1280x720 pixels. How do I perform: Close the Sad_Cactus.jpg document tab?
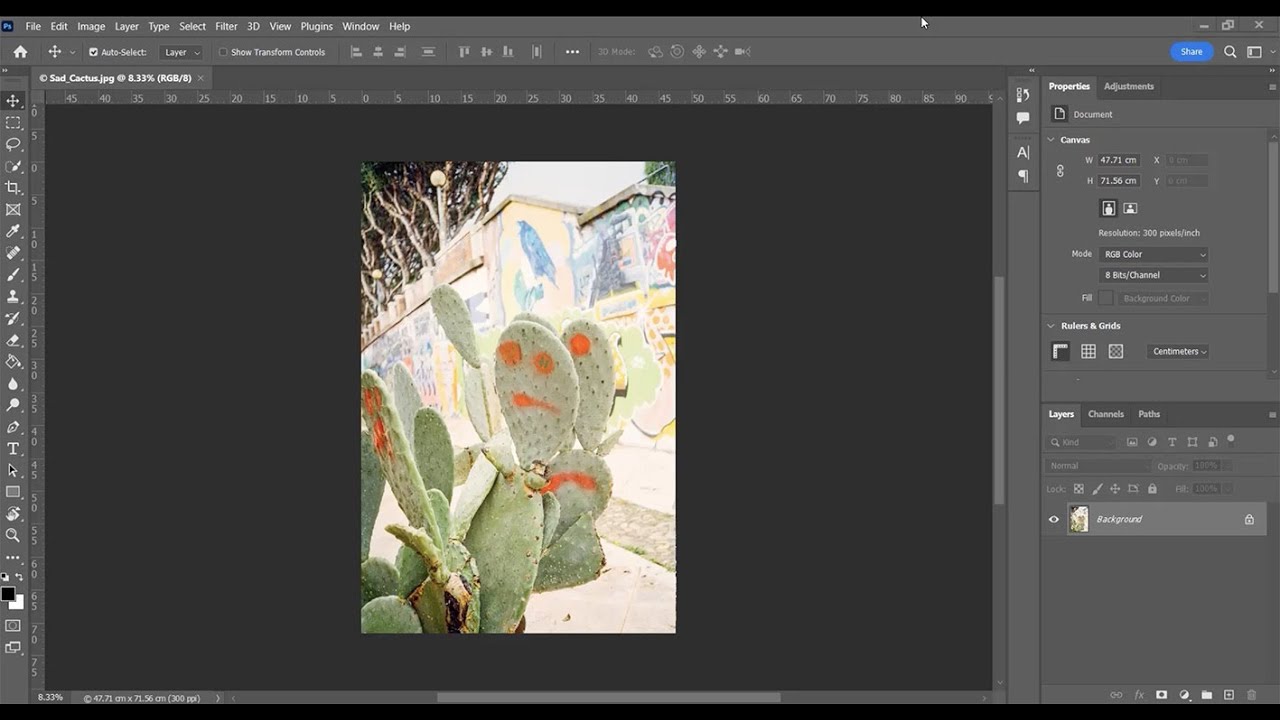pyautogui.click(x=200, y=77)
